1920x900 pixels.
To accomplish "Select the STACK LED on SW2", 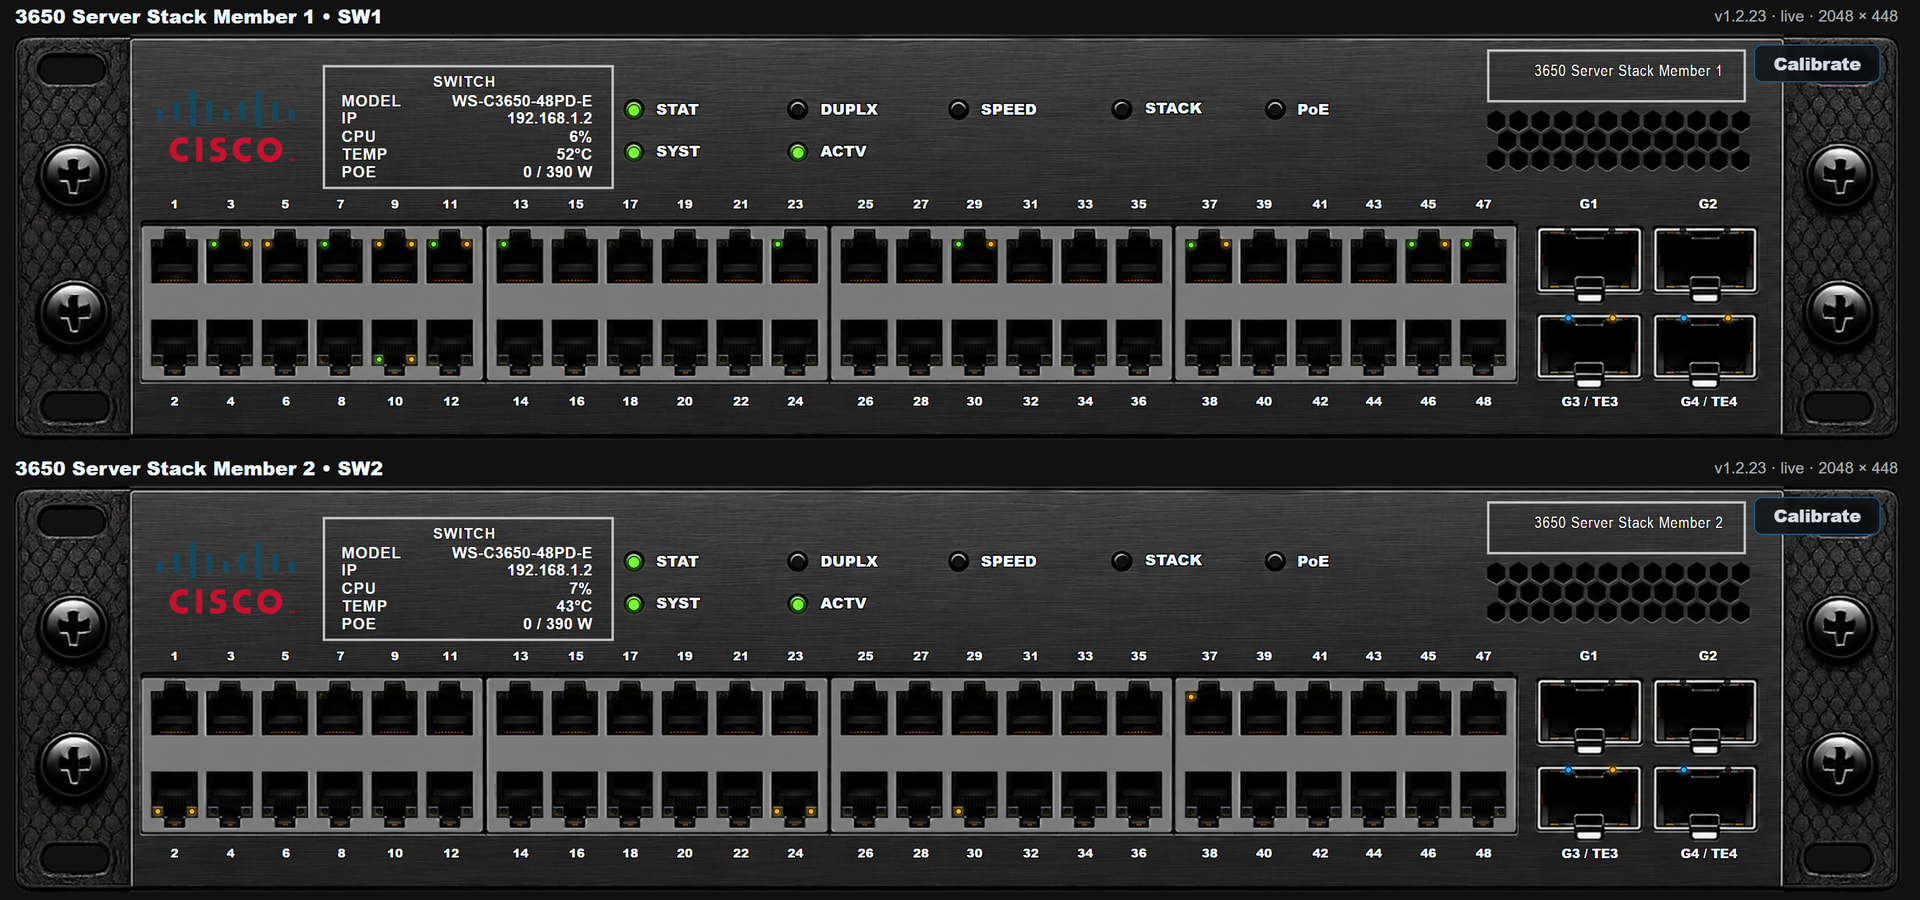I will click(x=1122, y=562).
